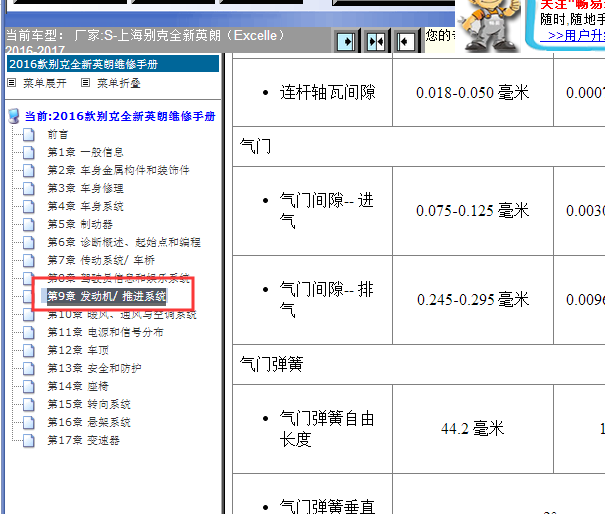Open 第15章 转向系统 chapter
Image resolution: width=605 pixels, height=514 pixels.
pyautogui.click(x=89, y=404)
